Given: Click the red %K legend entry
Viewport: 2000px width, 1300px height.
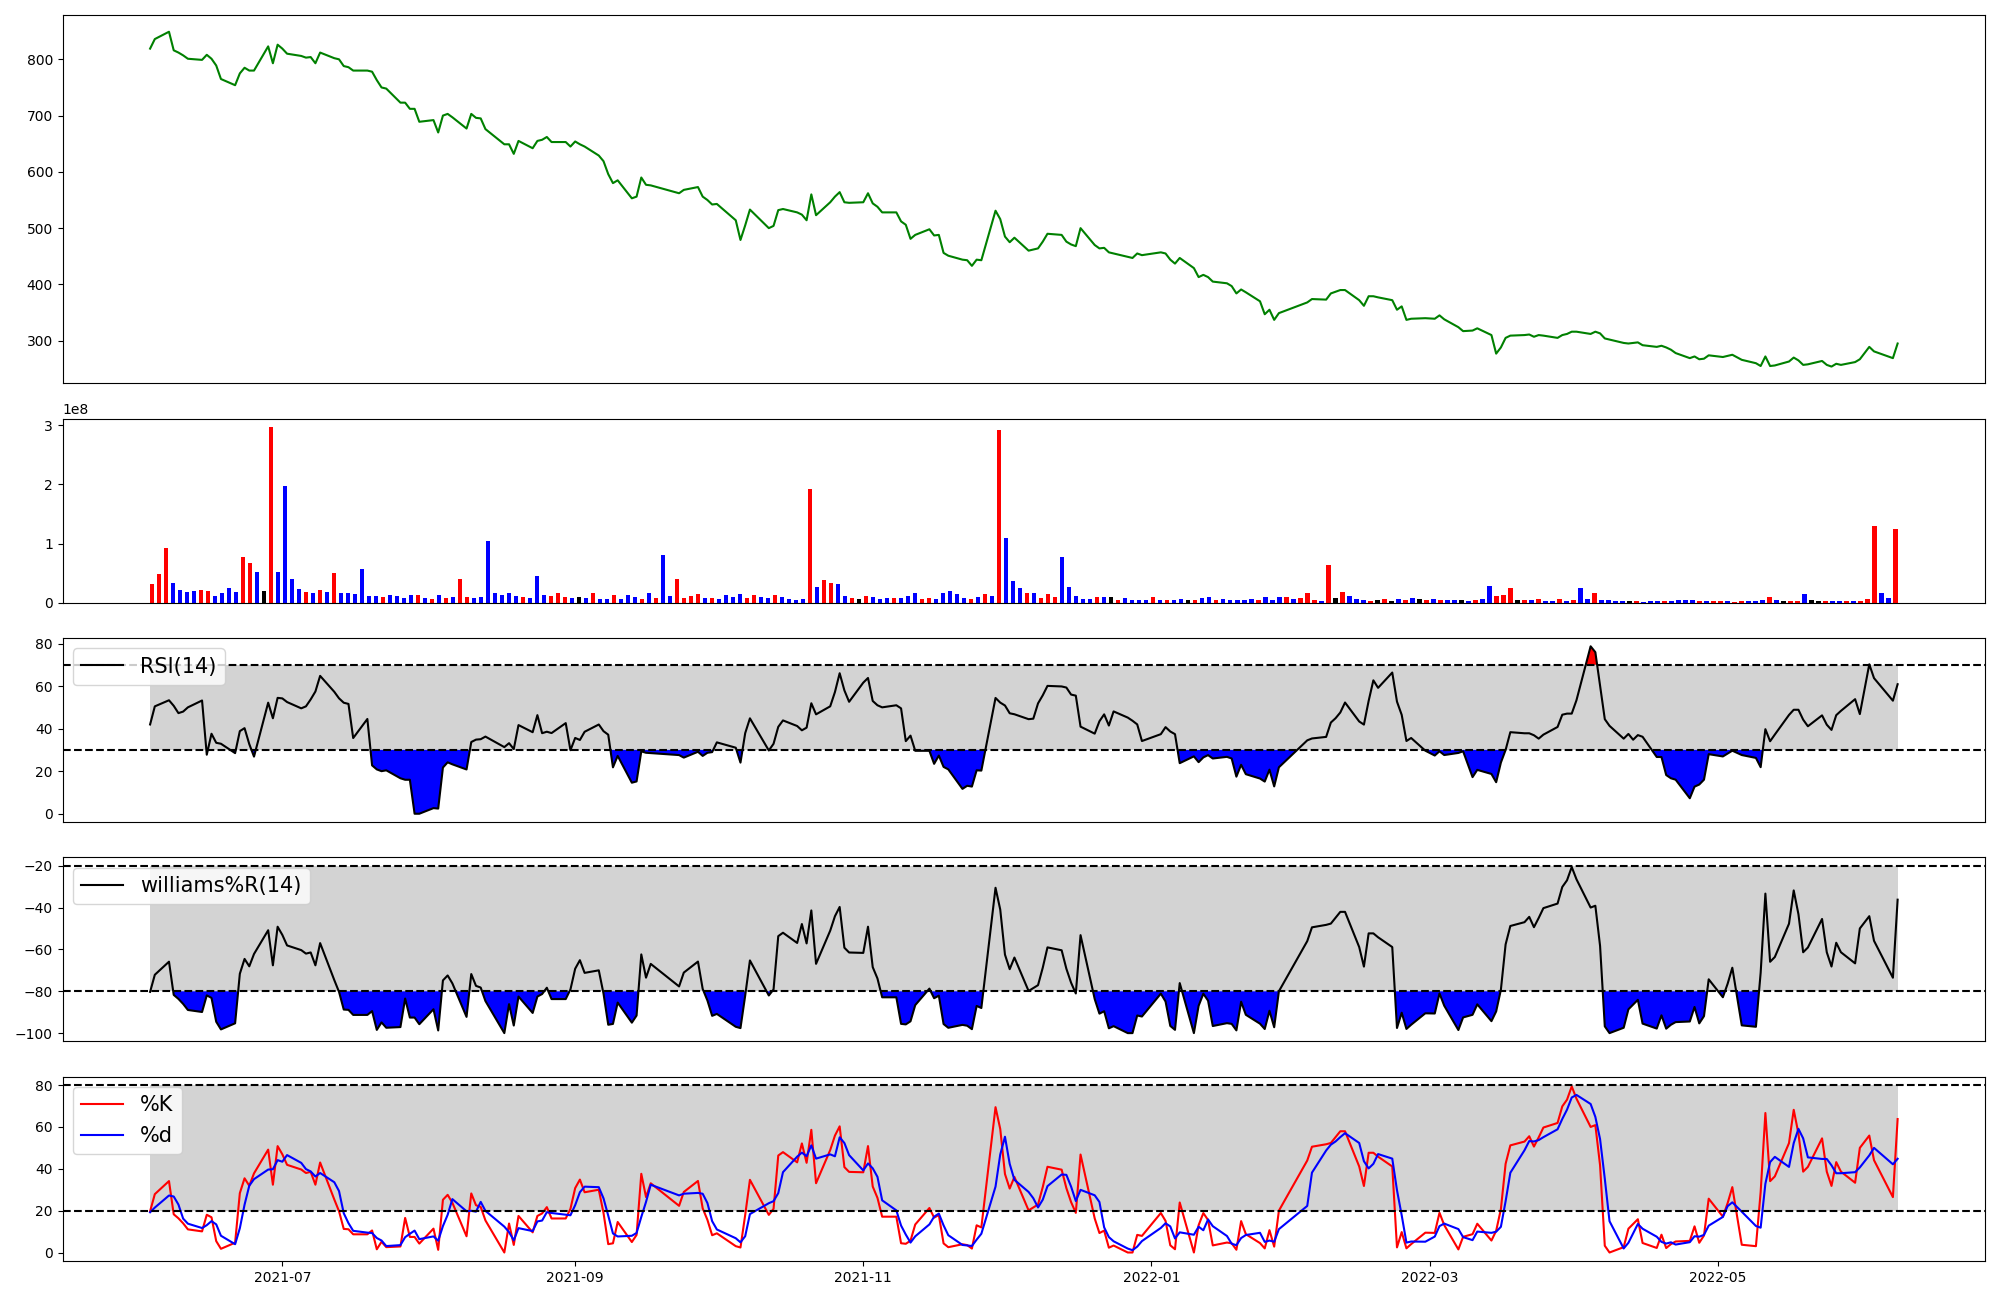Looking at the screenshot, I should 155,1104.
